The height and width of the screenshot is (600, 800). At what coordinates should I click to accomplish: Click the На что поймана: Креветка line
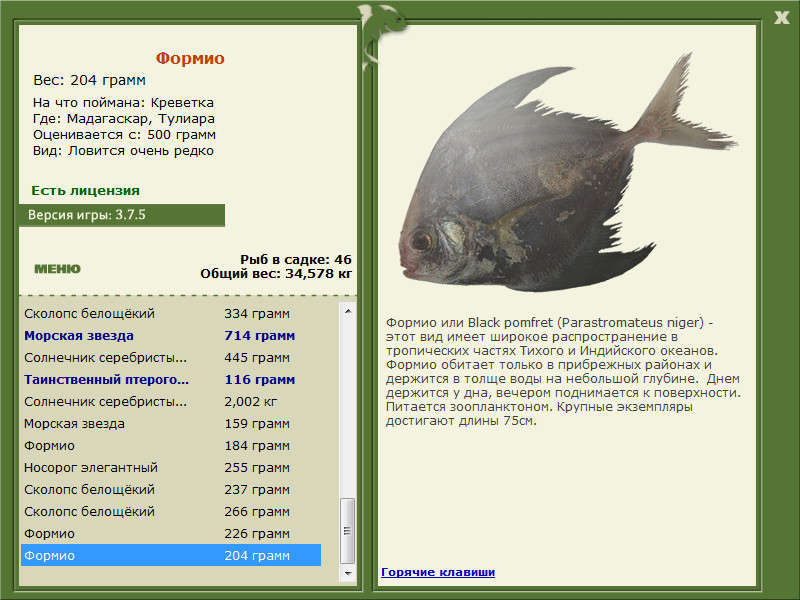point(123,103)
